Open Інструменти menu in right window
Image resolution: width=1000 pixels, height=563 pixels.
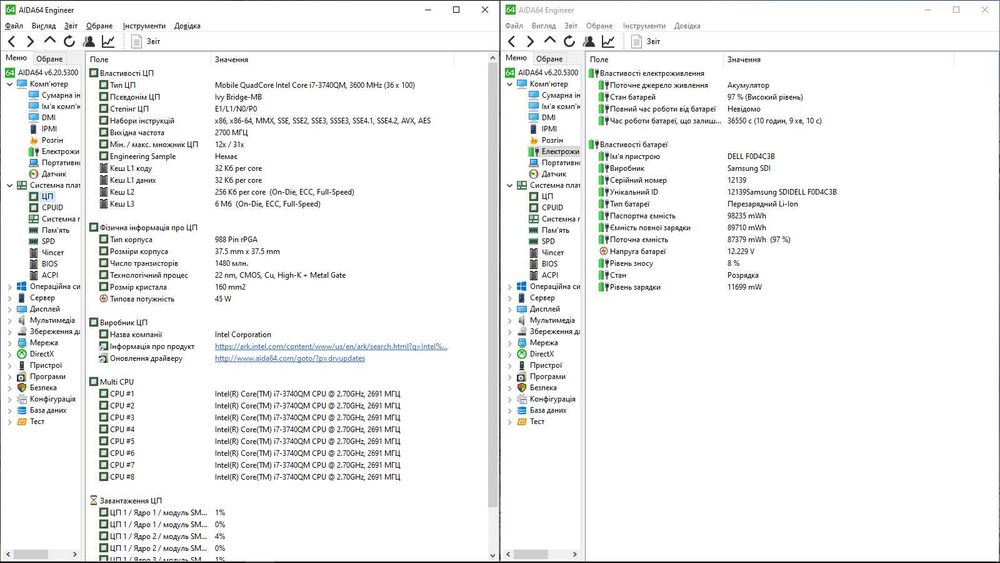click(x=644, y=26)
